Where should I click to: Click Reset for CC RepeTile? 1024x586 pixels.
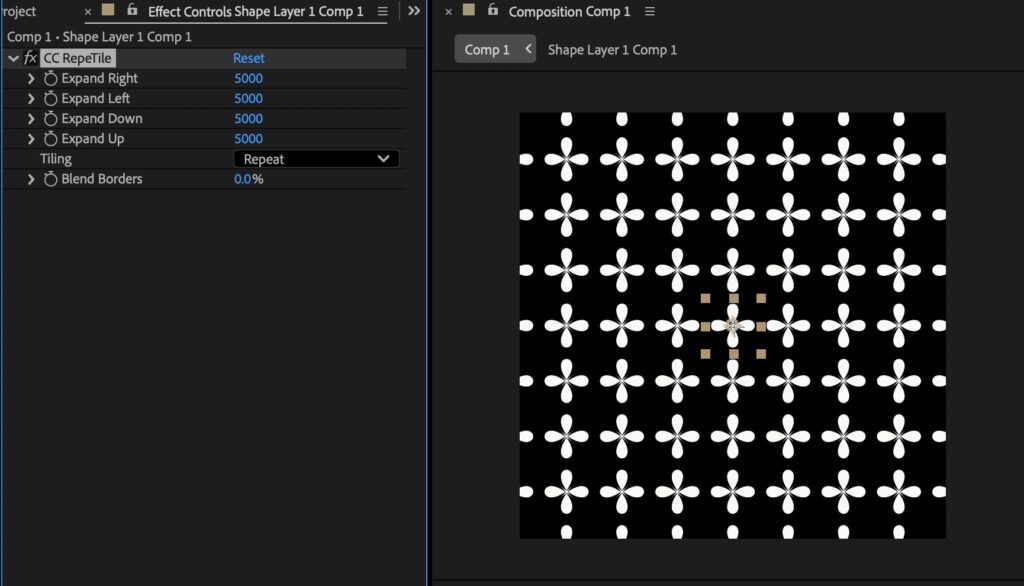tap(248, 58)
